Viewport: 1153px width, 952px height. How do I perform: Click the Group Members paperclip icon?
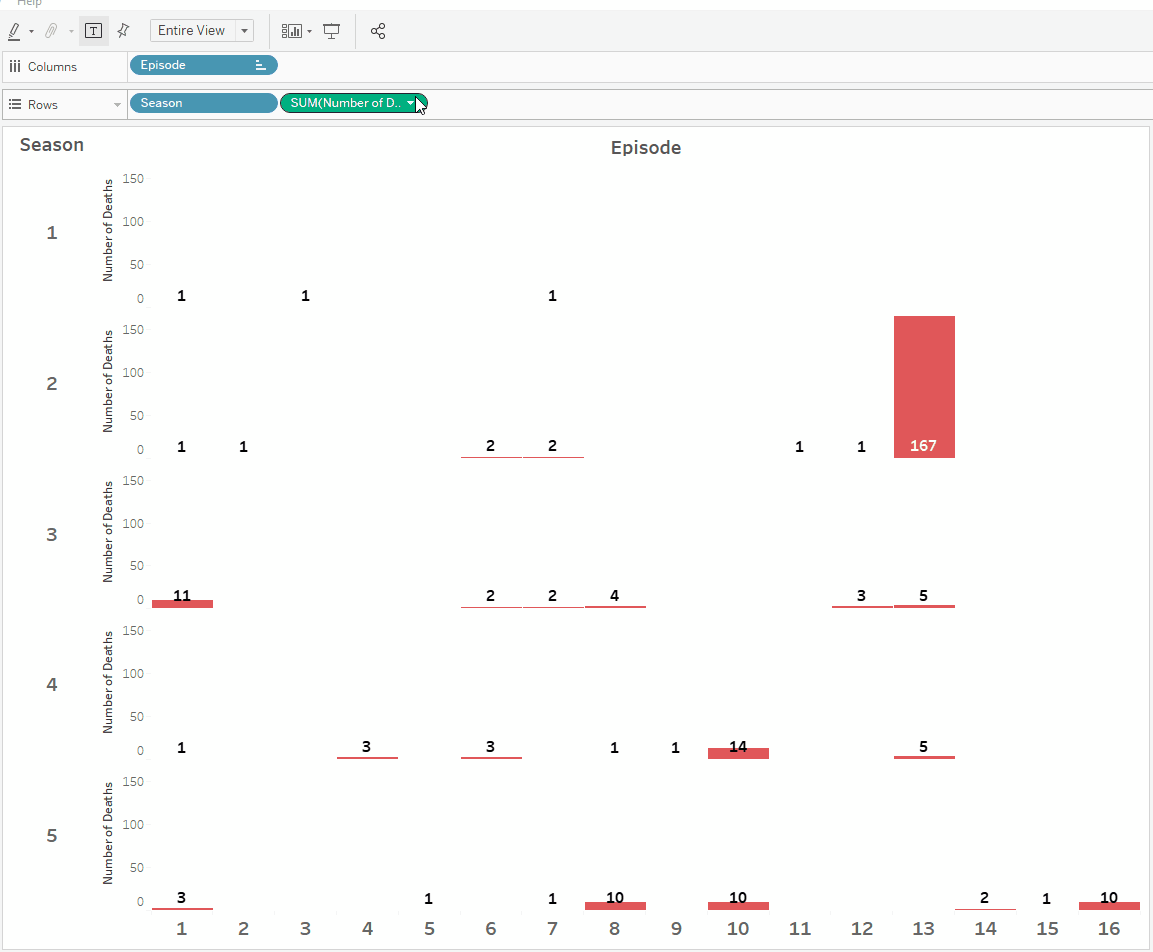pyautogui.click(x=51, y=31)
